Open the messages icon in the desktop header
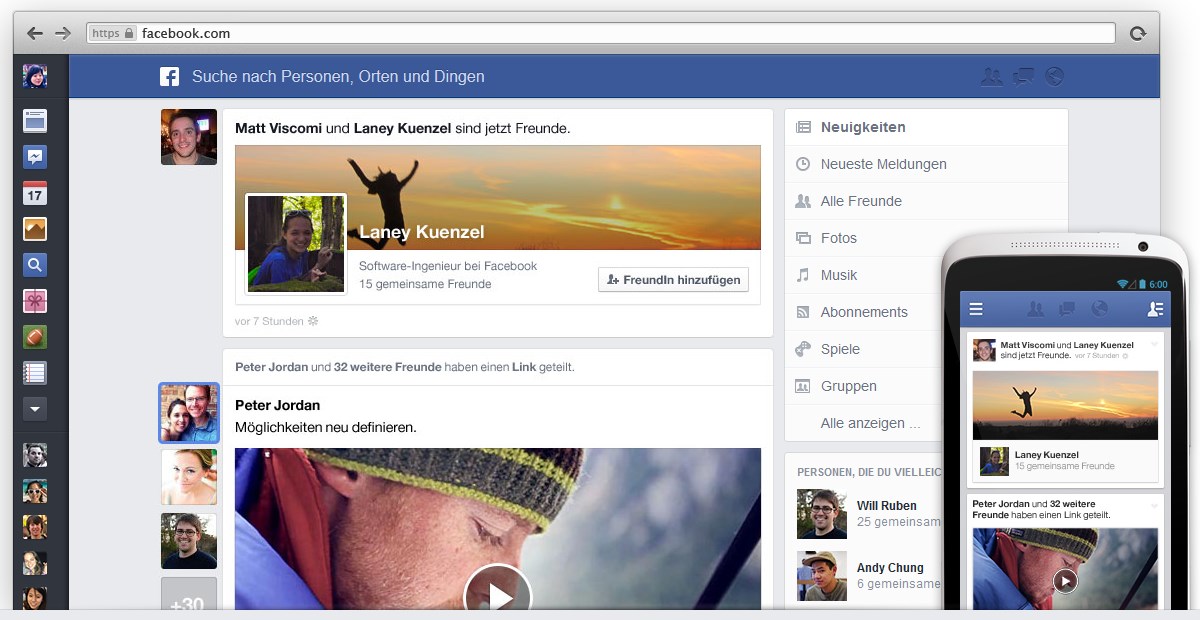 pyautogui.click(x=1023, y=77)
